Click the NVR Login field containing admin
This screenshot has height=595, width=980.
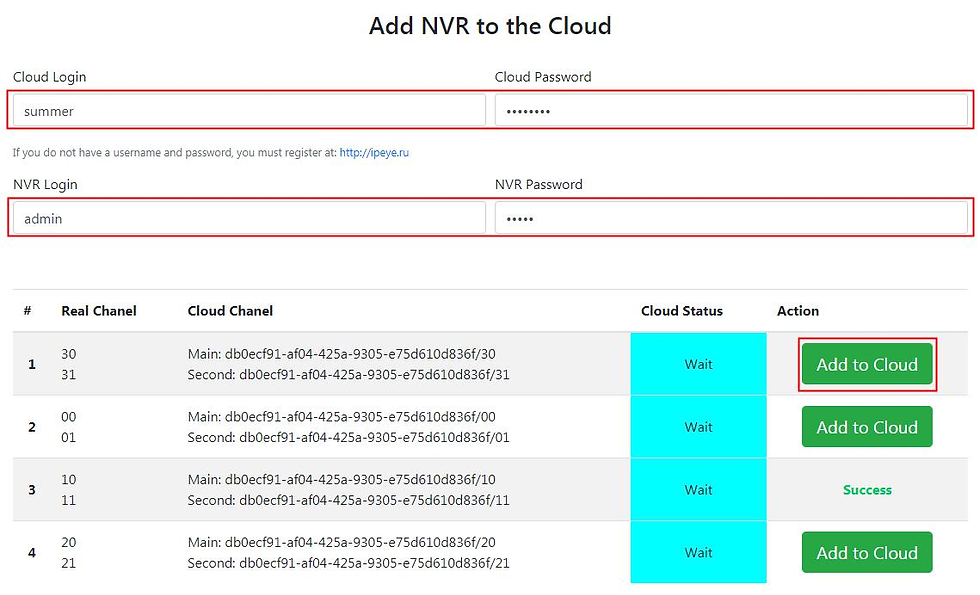pyautogui.click(x=249, y=218)
